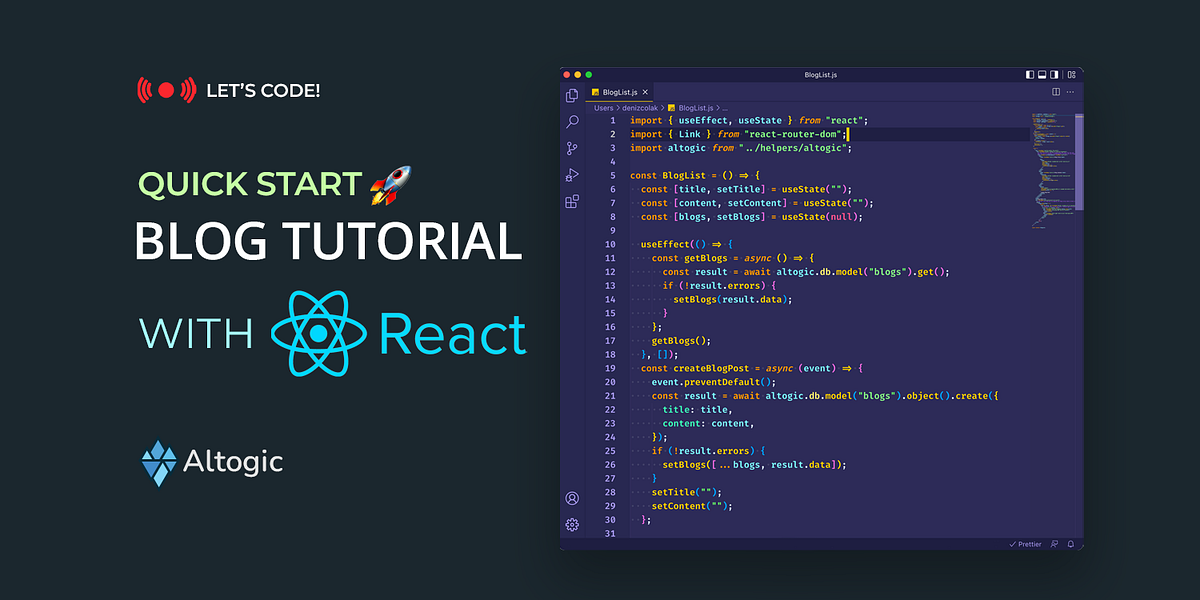Click line number 31 in the gutter
1200x600 pixels.
click(611, 534)
